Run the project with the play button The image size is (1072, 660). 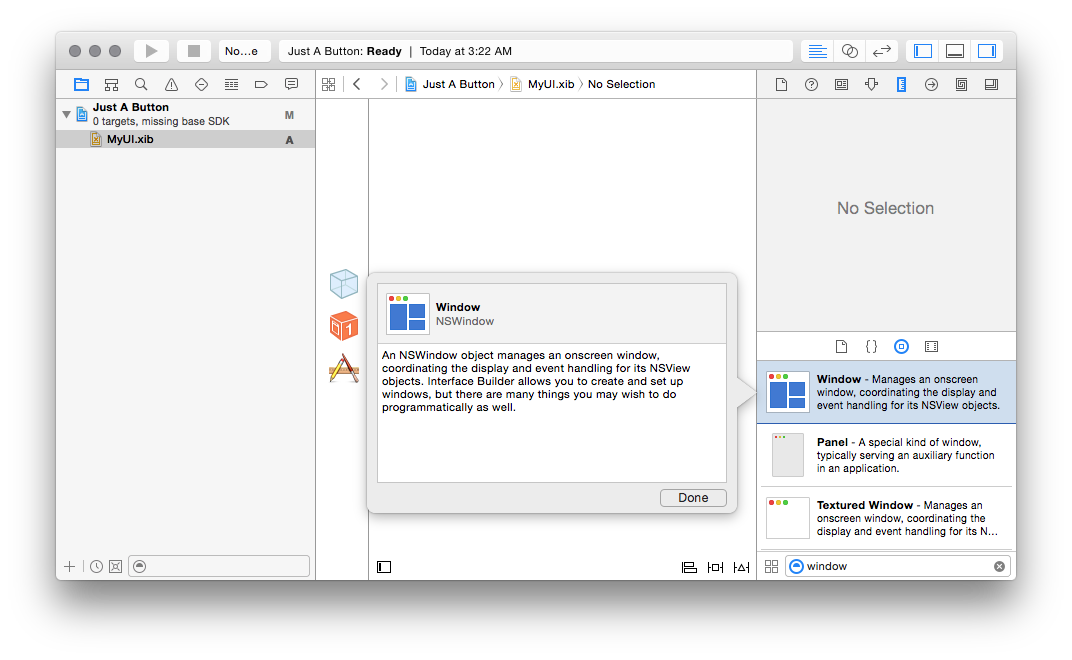pyautogui.click(x=151, y=51)
